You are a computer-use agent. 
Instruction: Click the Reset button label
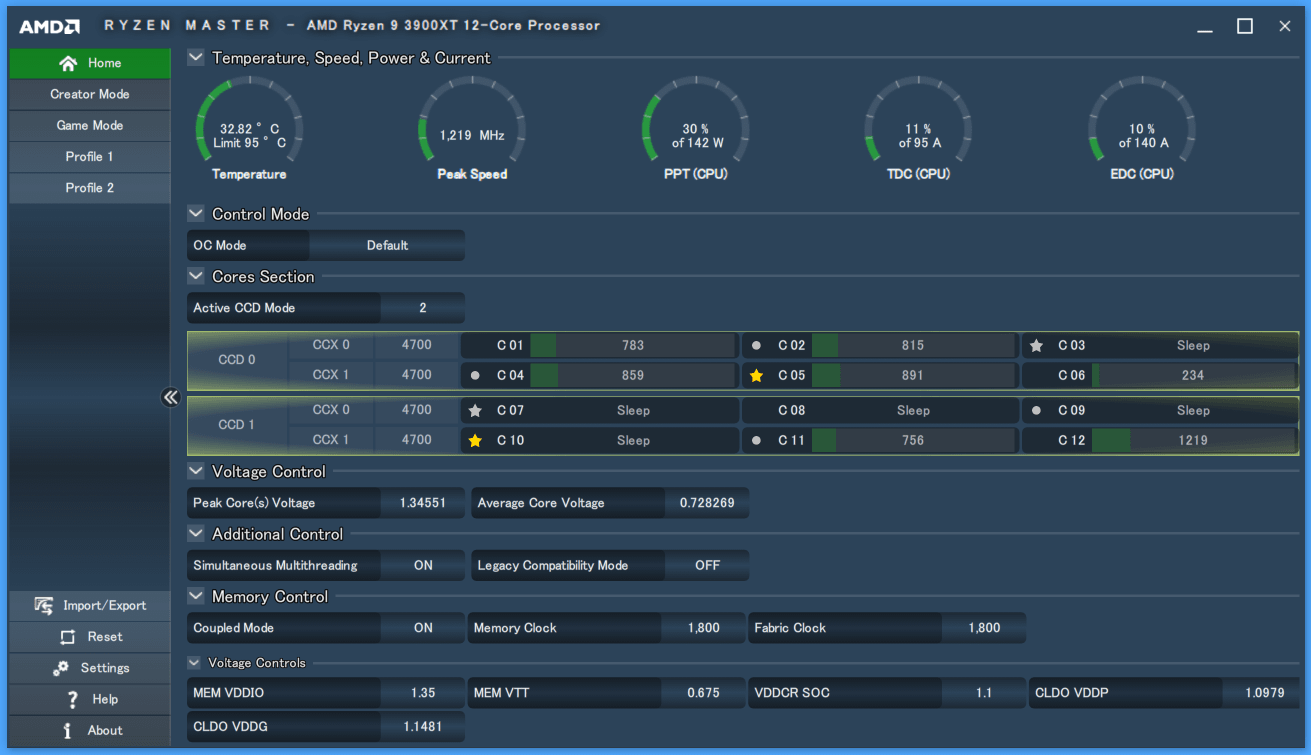(x=105, y=637)
